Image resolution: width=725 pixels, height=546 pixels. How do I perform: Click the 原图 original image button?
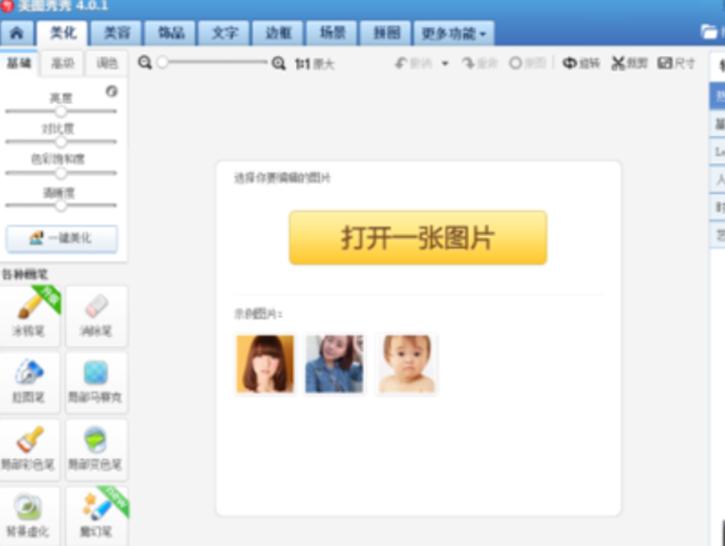pyautogui.click(x=527, y=63)
